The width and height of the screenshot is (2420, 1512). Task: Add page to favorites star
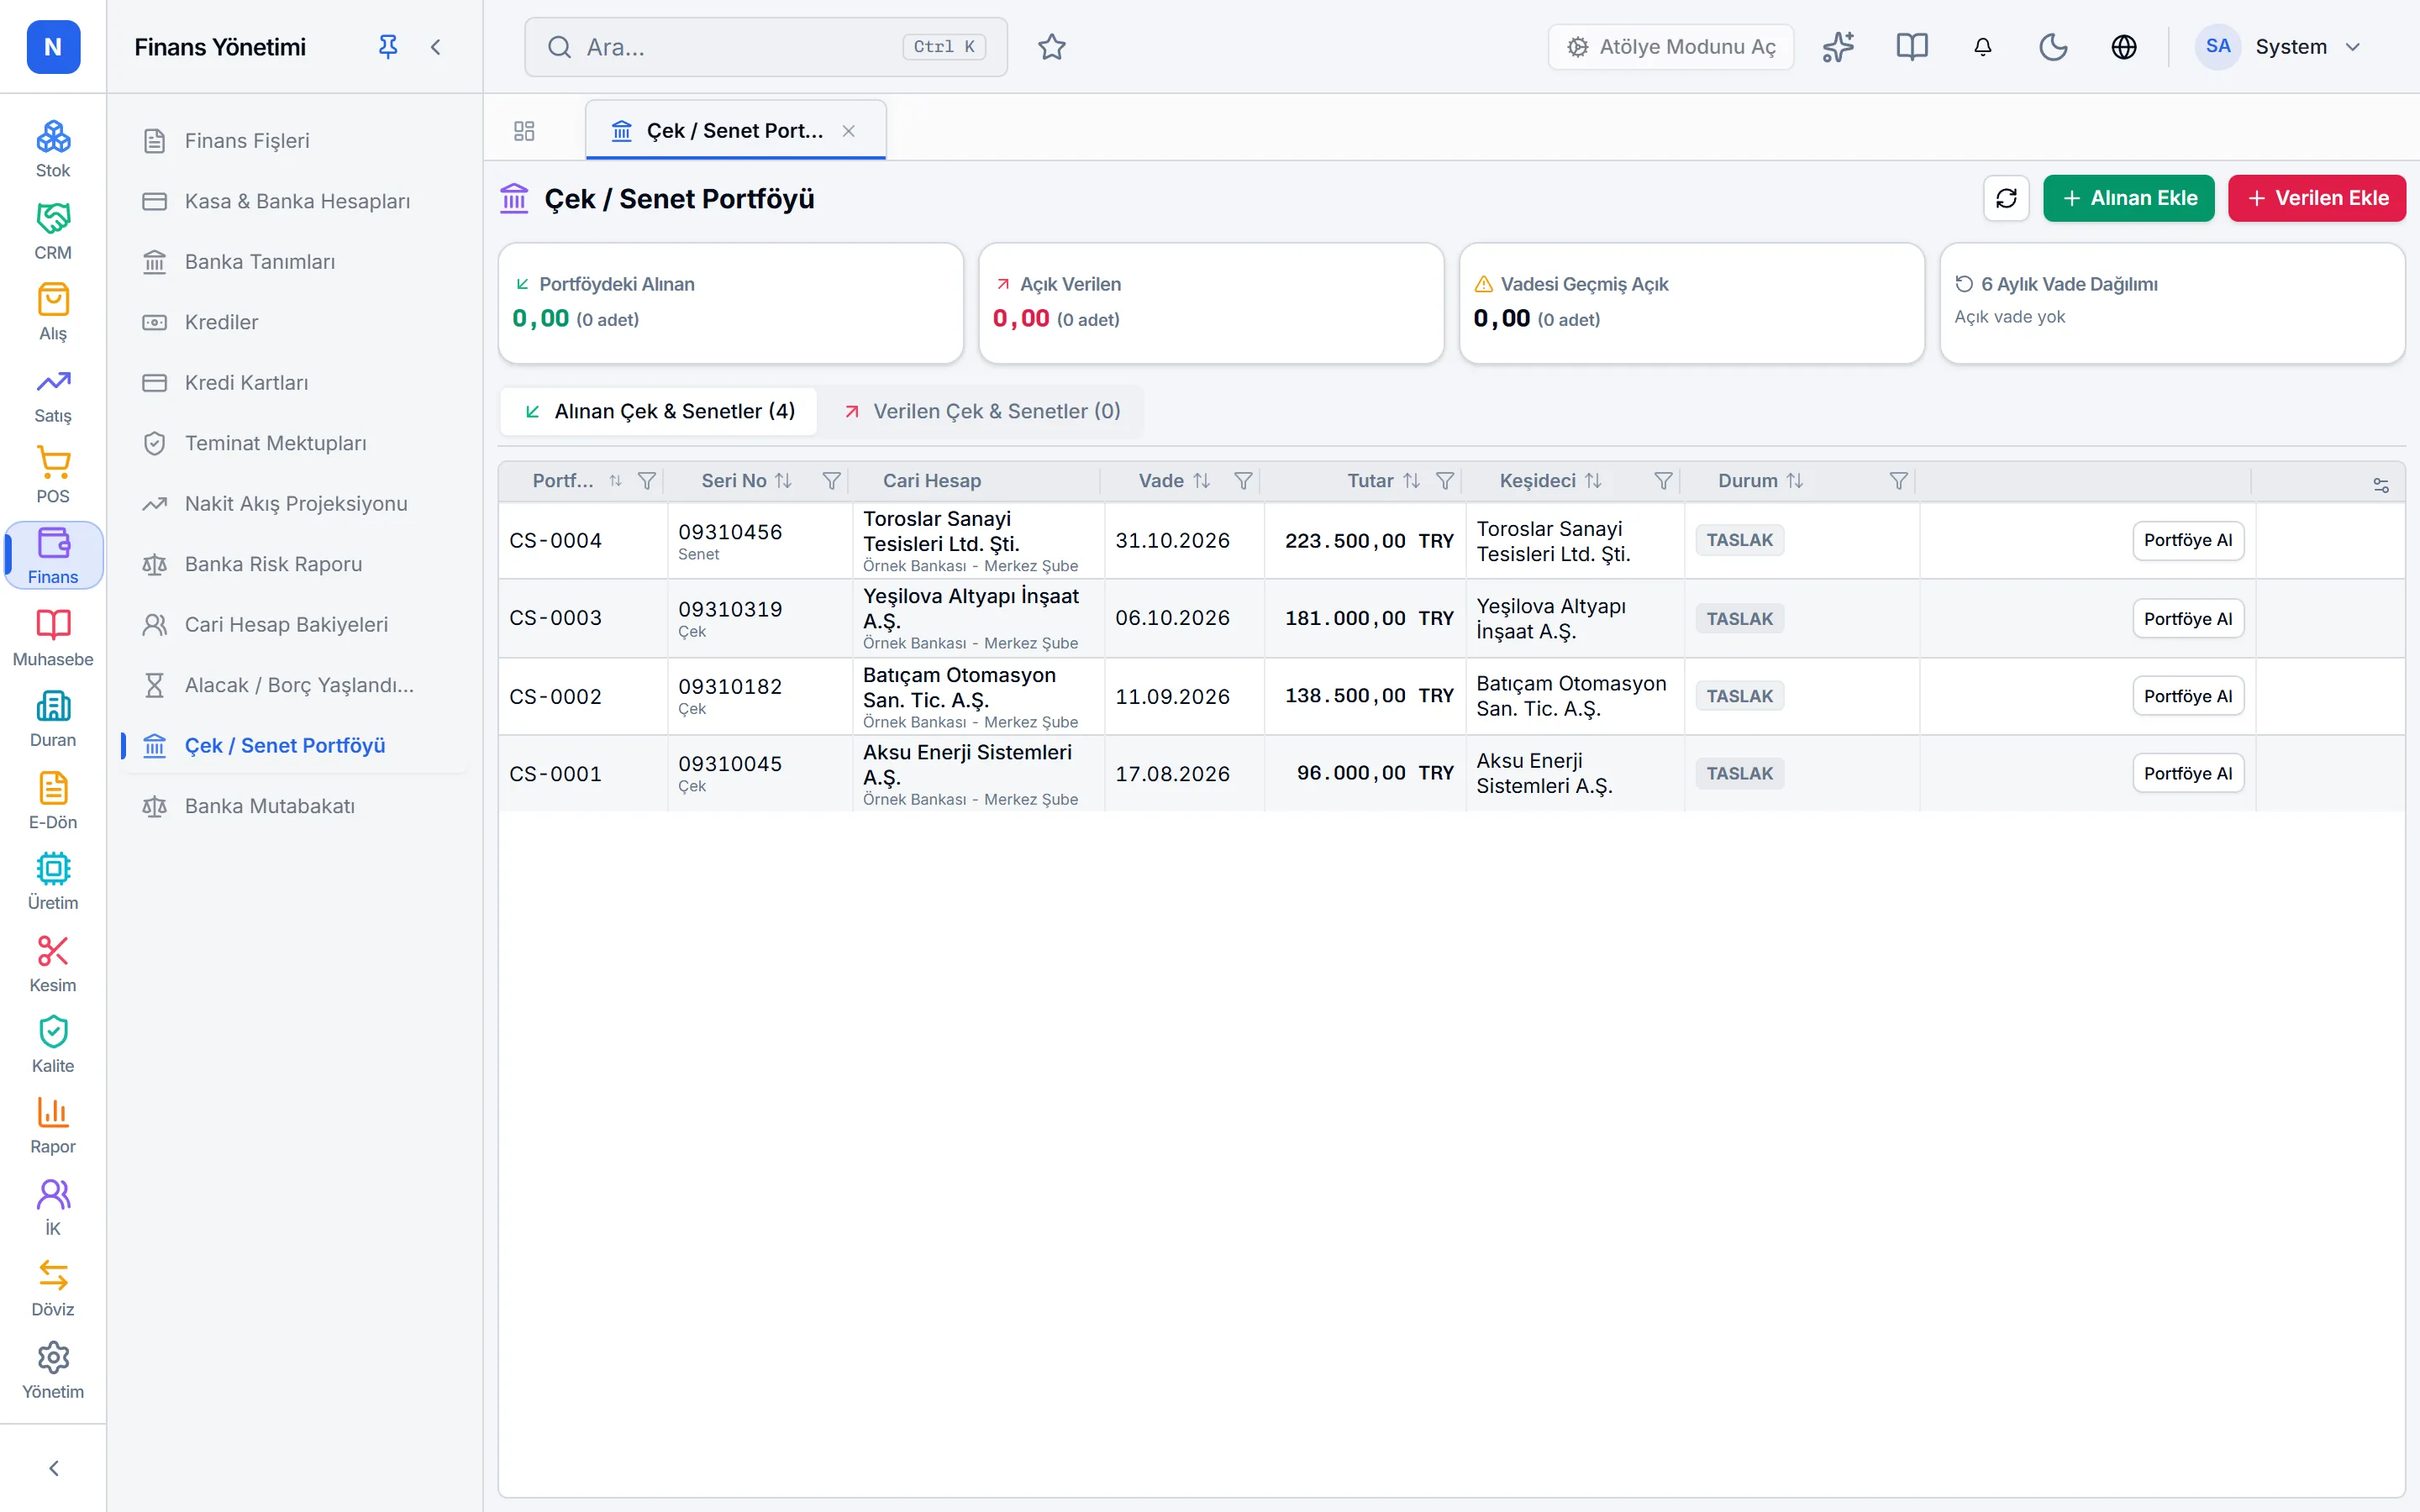1052,47
